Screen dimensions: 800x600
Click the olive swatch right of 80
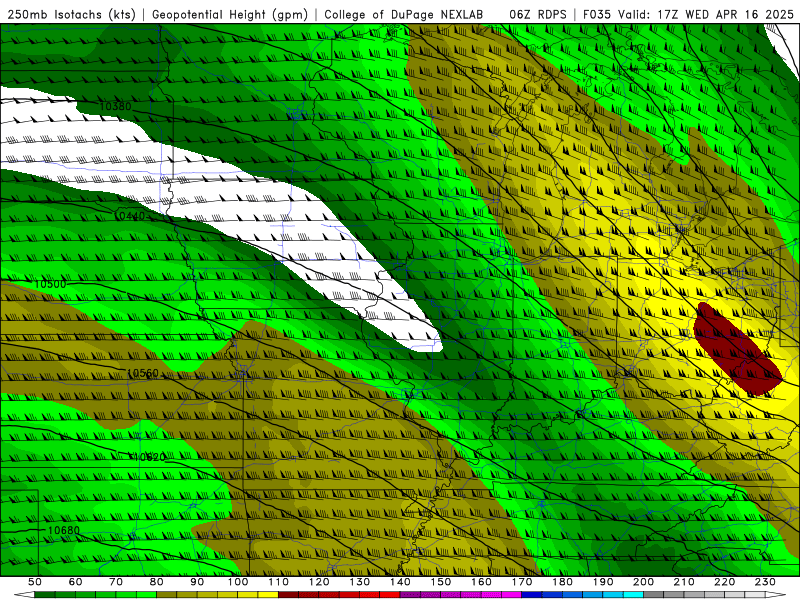[166, 595]
